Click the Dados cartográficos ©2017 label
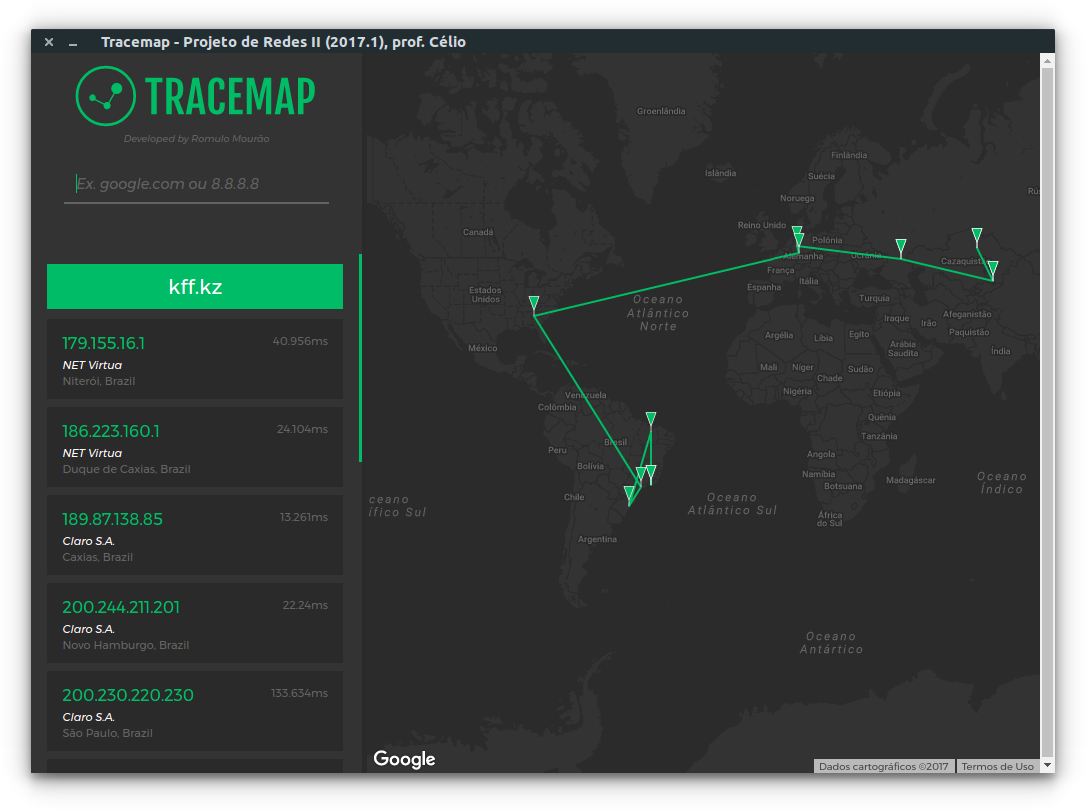This screenshot has width=1089, height=809. (883, 767)
